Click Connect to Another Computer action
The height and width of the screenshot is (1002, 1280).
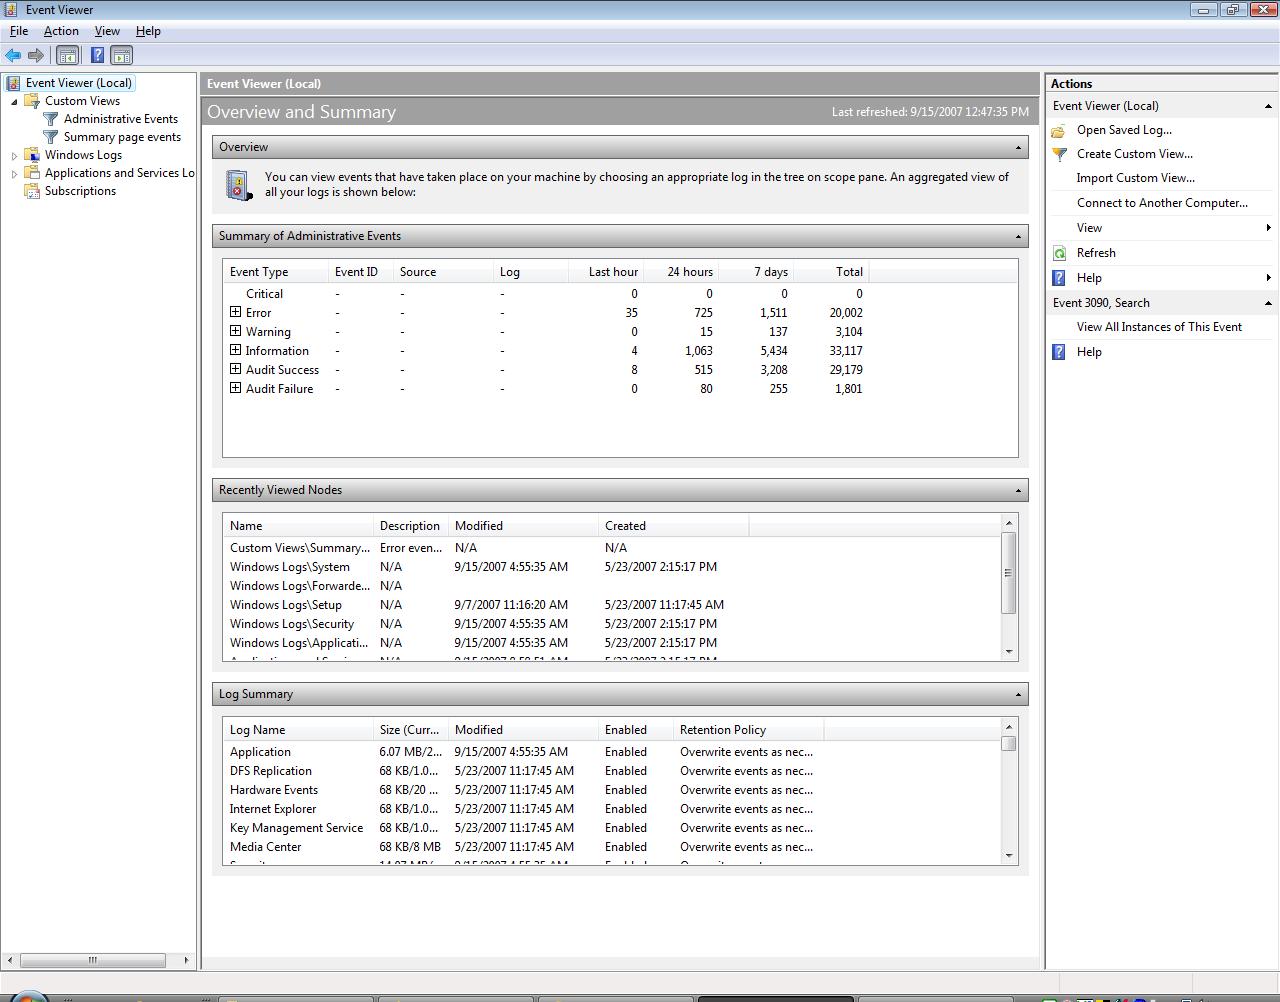click(1160, 203)
